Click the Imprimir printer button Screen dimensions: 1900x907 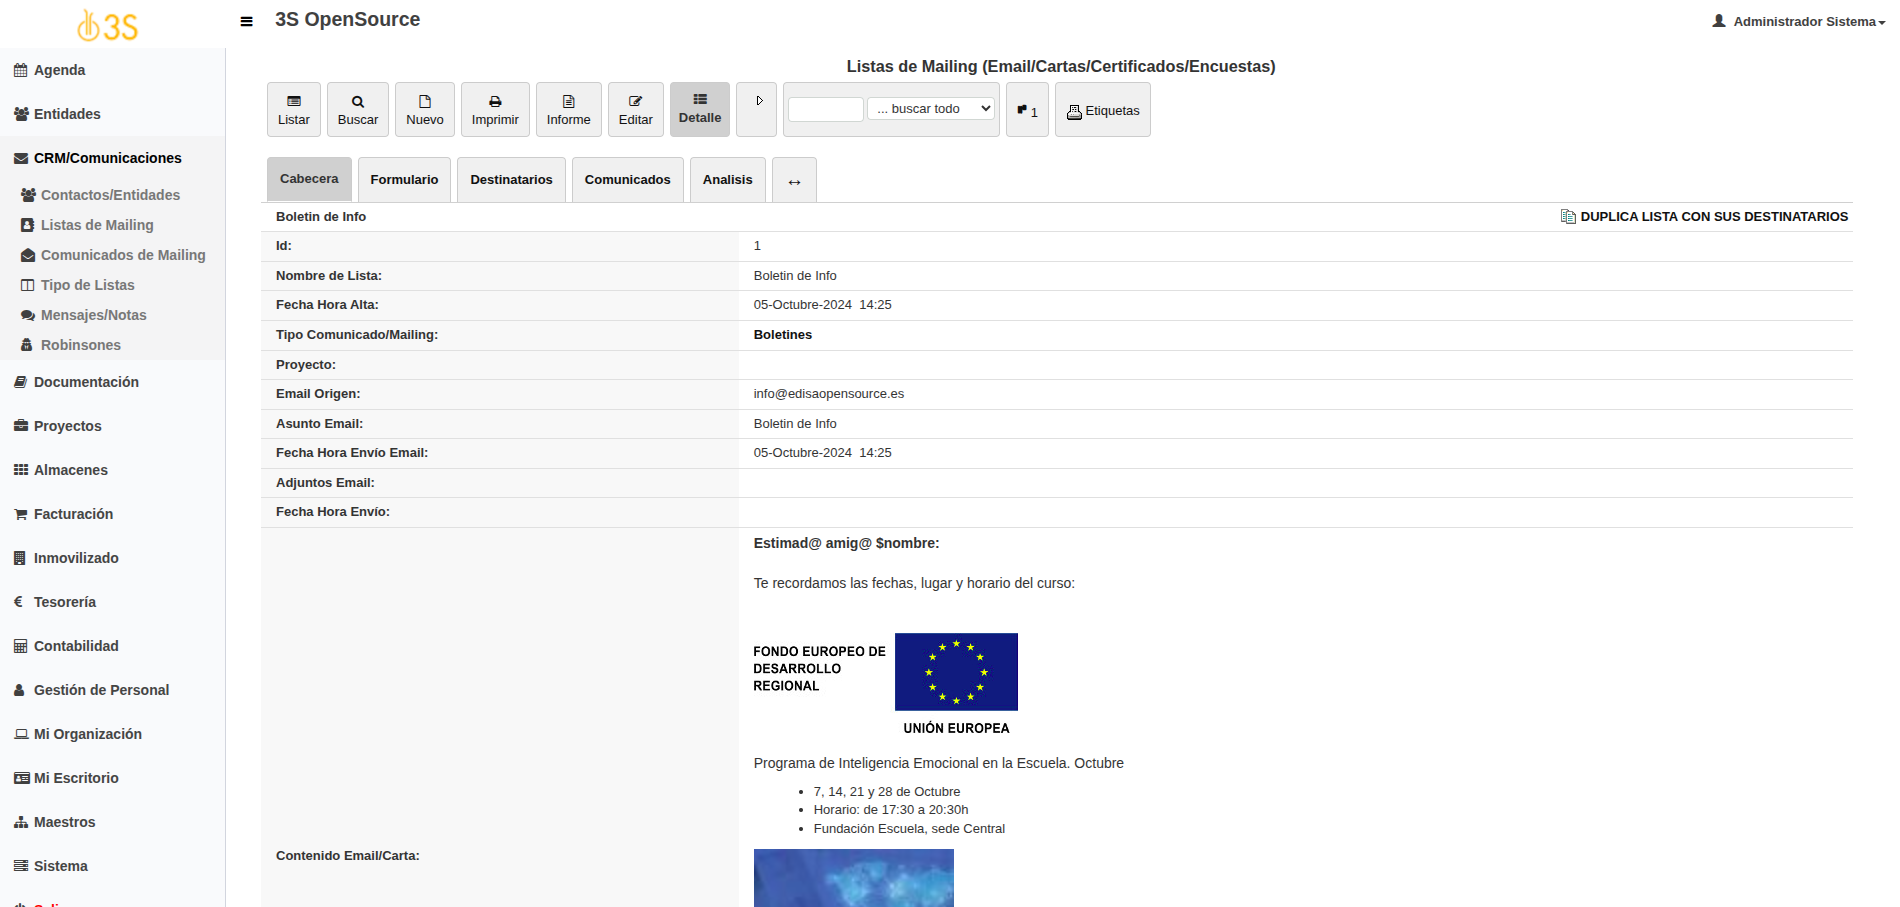[495, 110]
